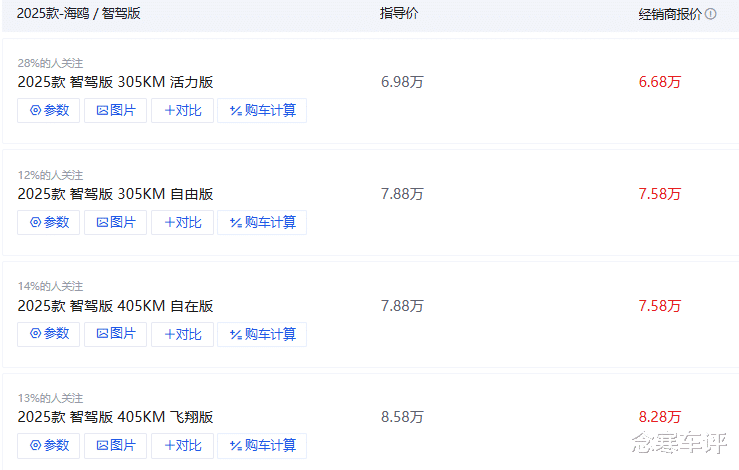This screenshot has height=470, width=739.
Task: Click the info icon beside 经销商报价
Action: point(711,15)
